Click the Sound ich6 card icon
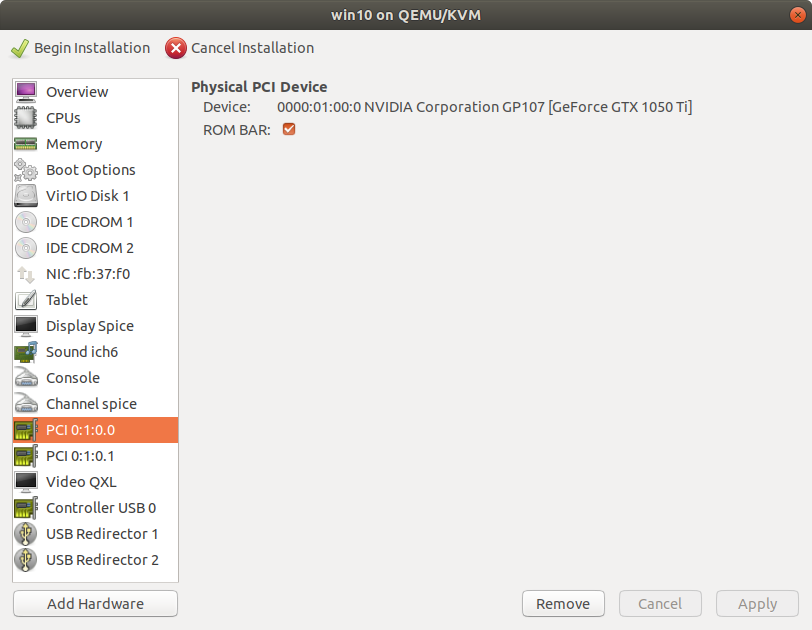This screenshot has width=812, height=630. (26, 352)
